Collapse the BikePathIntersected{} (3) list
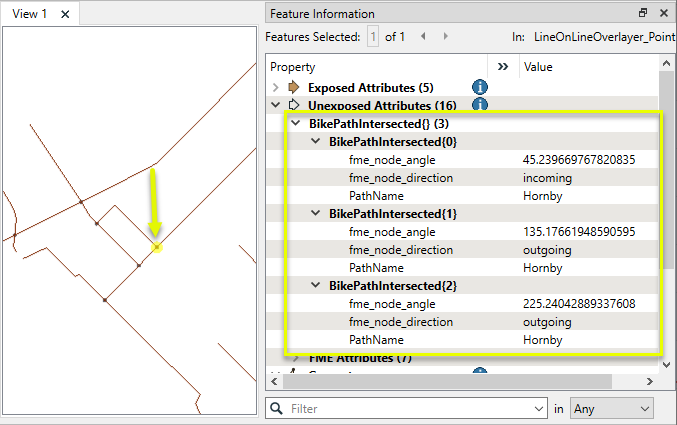Viewport: 677px width, 425px height. tap(295, 123)
